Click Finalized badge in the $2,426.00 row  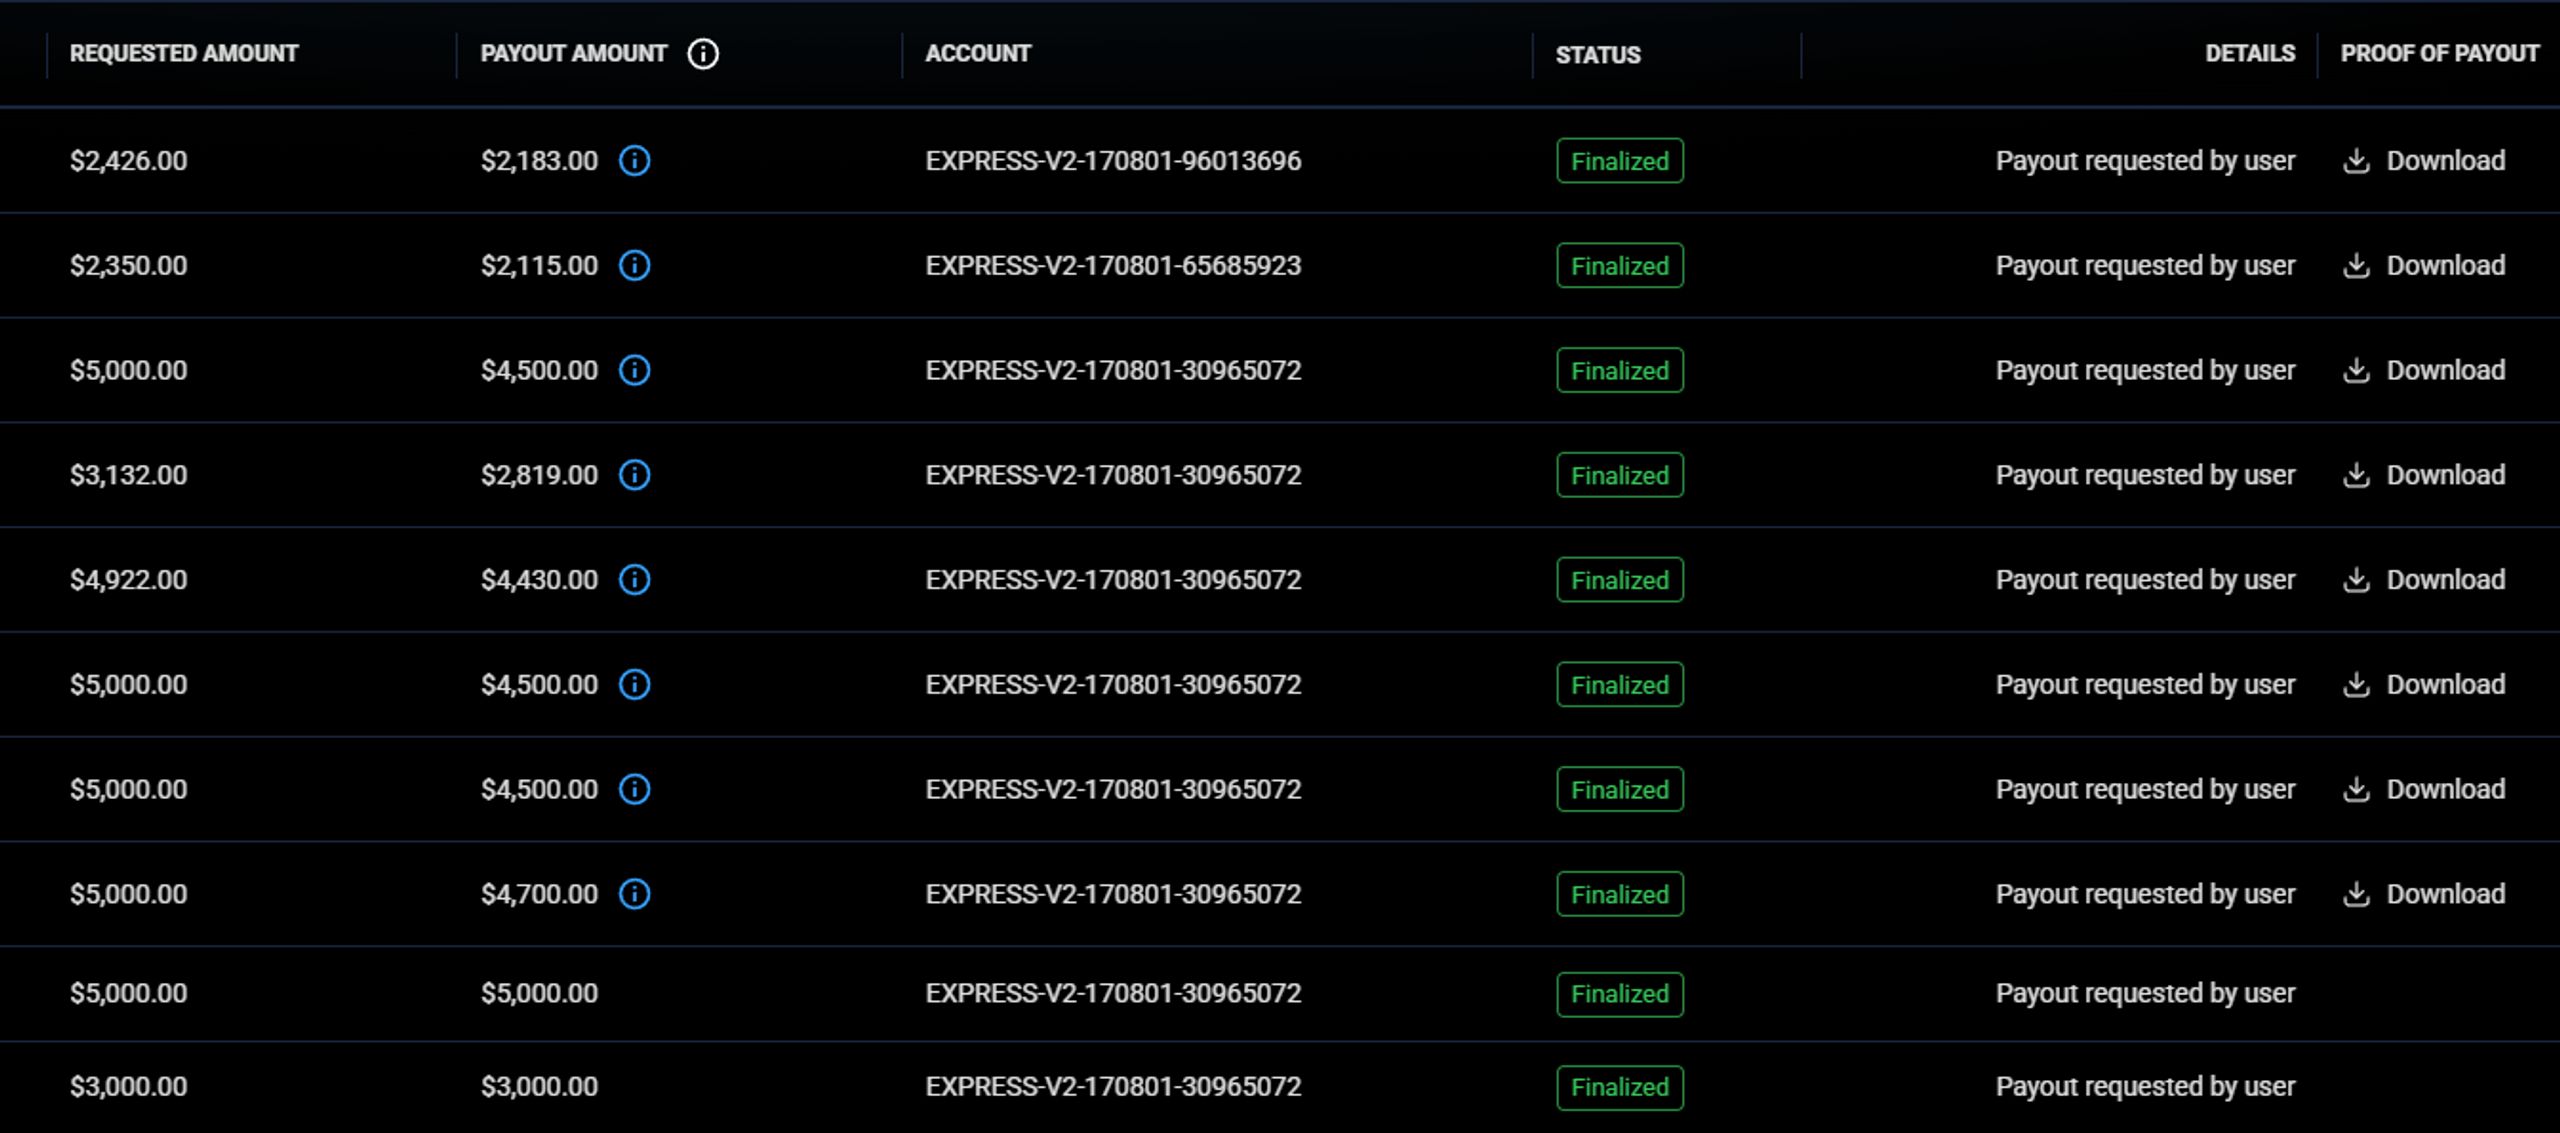1620,161
